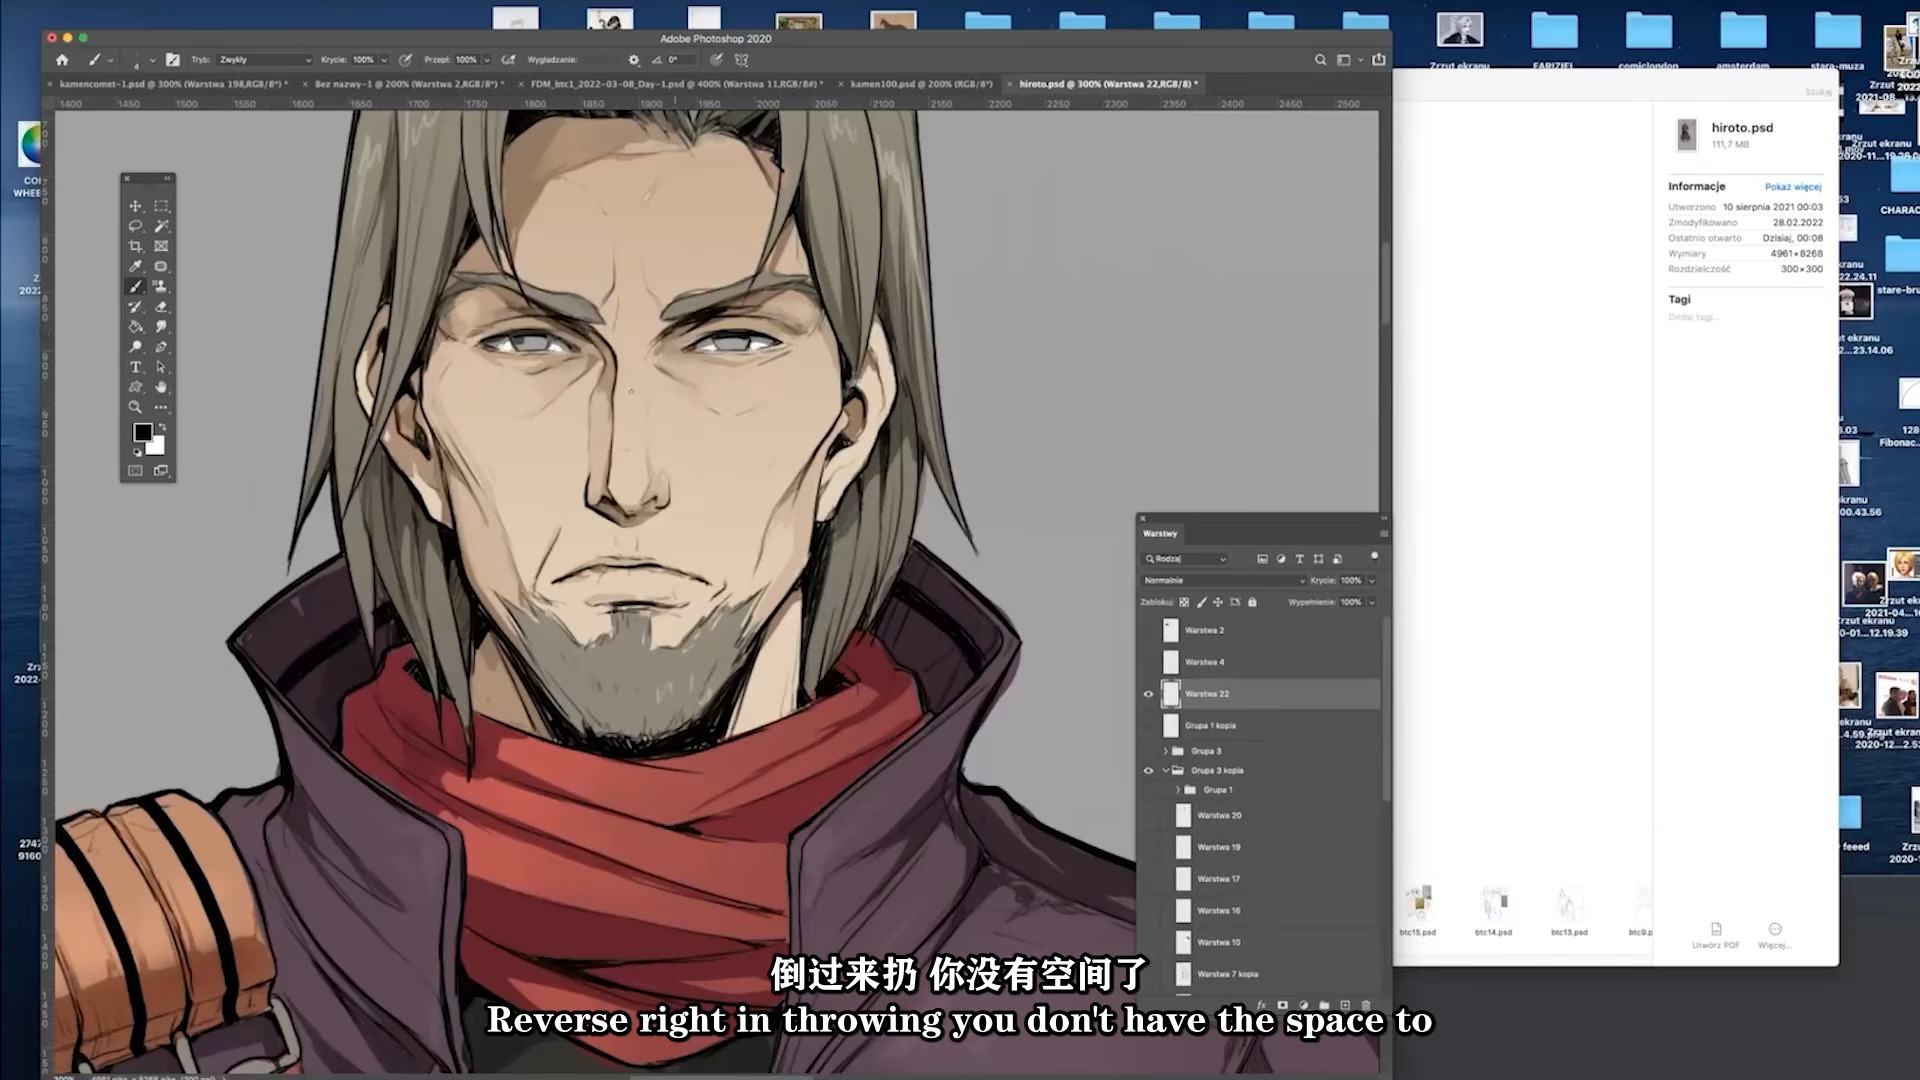Open the Rodzaj layer filter dropdown

[x=1185, y=559]
